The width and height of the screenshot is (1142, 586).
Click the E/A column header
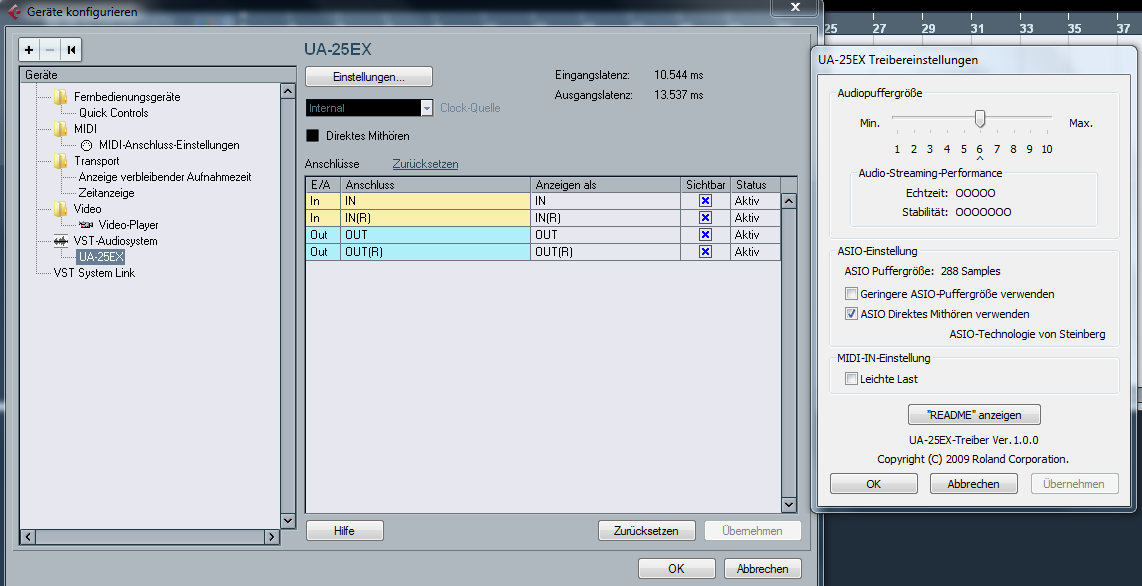tap(323, 185)
